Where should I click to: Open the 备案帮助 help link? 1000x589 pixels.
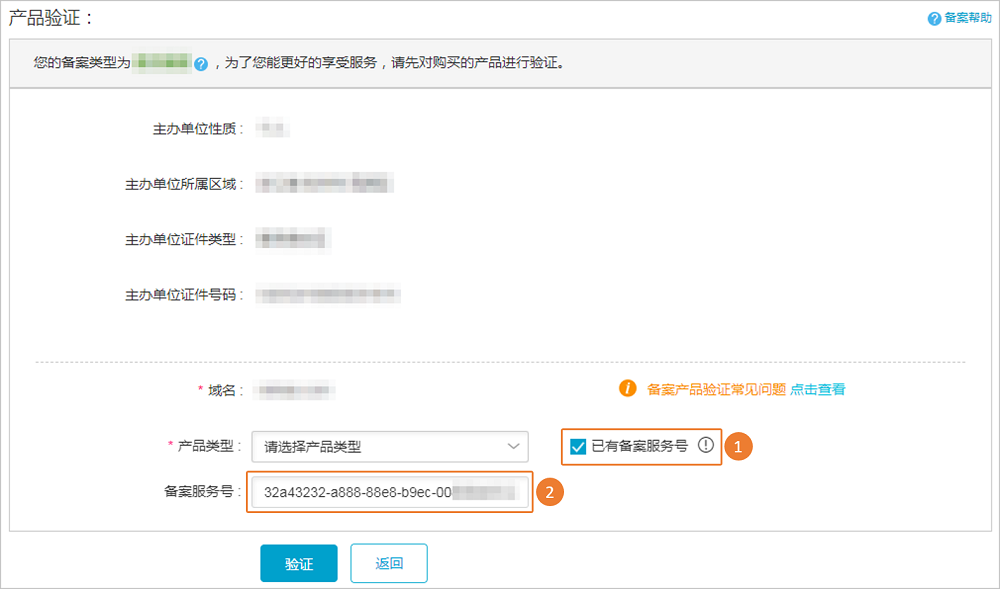tap(968, 18)
